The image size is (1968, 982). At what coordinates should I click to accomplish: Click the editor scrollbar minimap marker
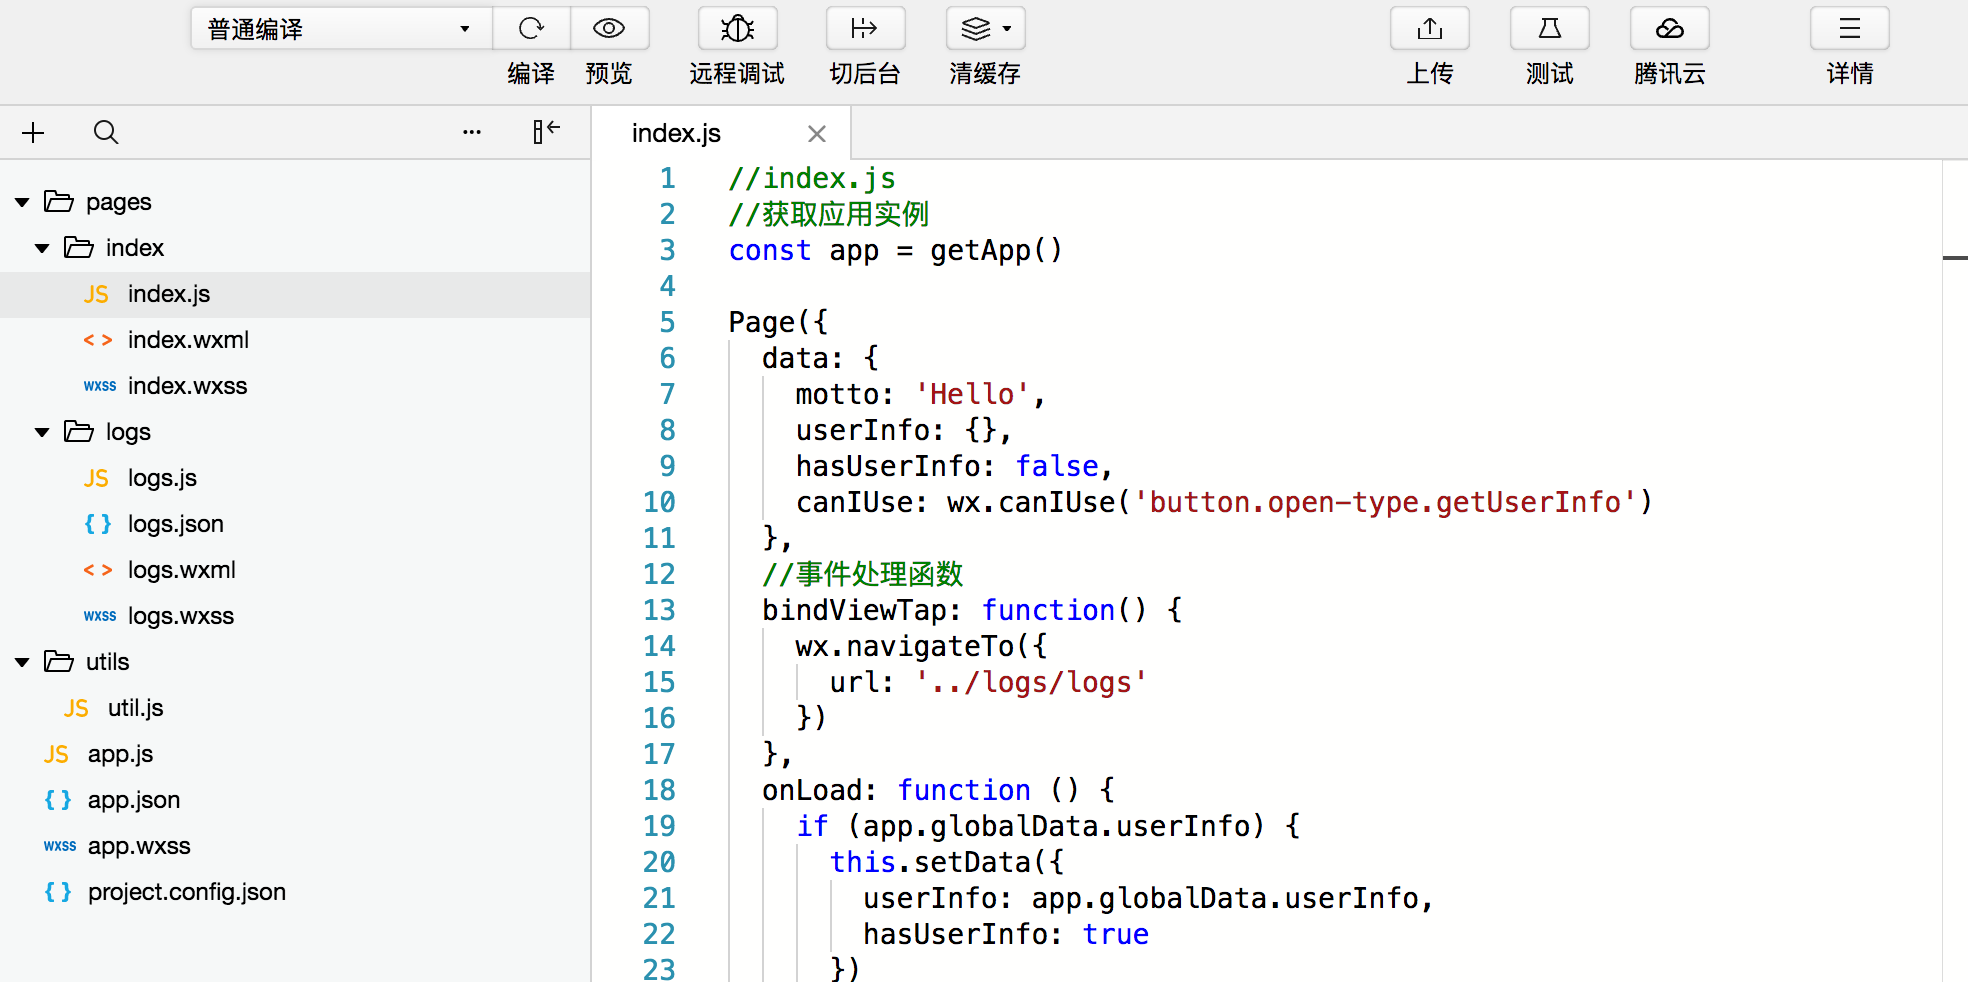[1955, 258]
